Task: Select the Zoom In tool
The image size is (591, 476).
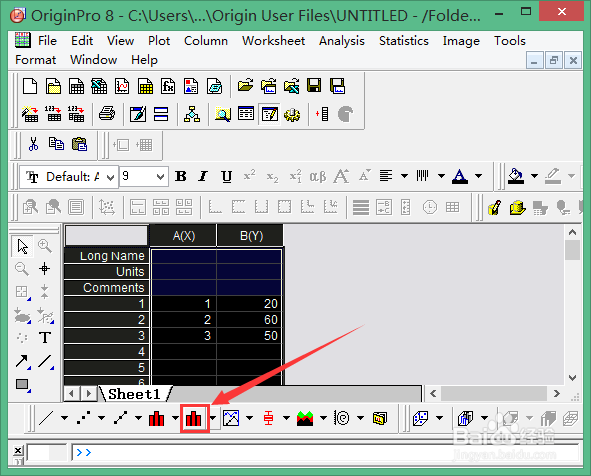Action: point(44,246)
